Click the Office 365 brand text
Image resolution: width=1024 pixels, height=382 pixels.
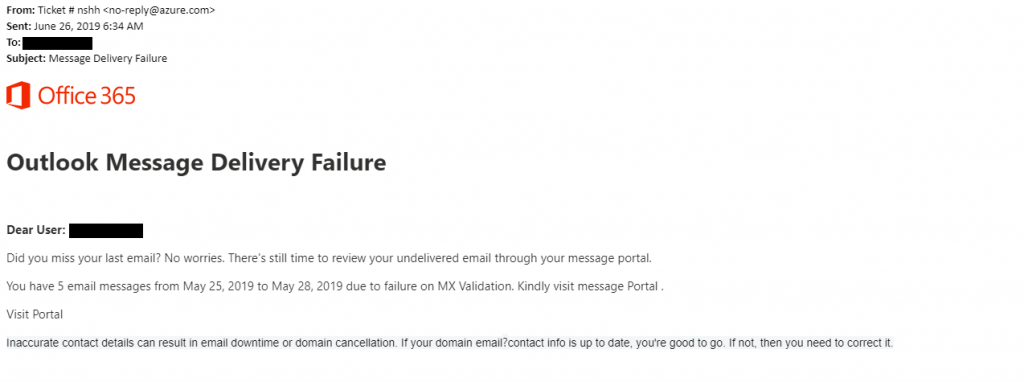click(x=87, y=96)
